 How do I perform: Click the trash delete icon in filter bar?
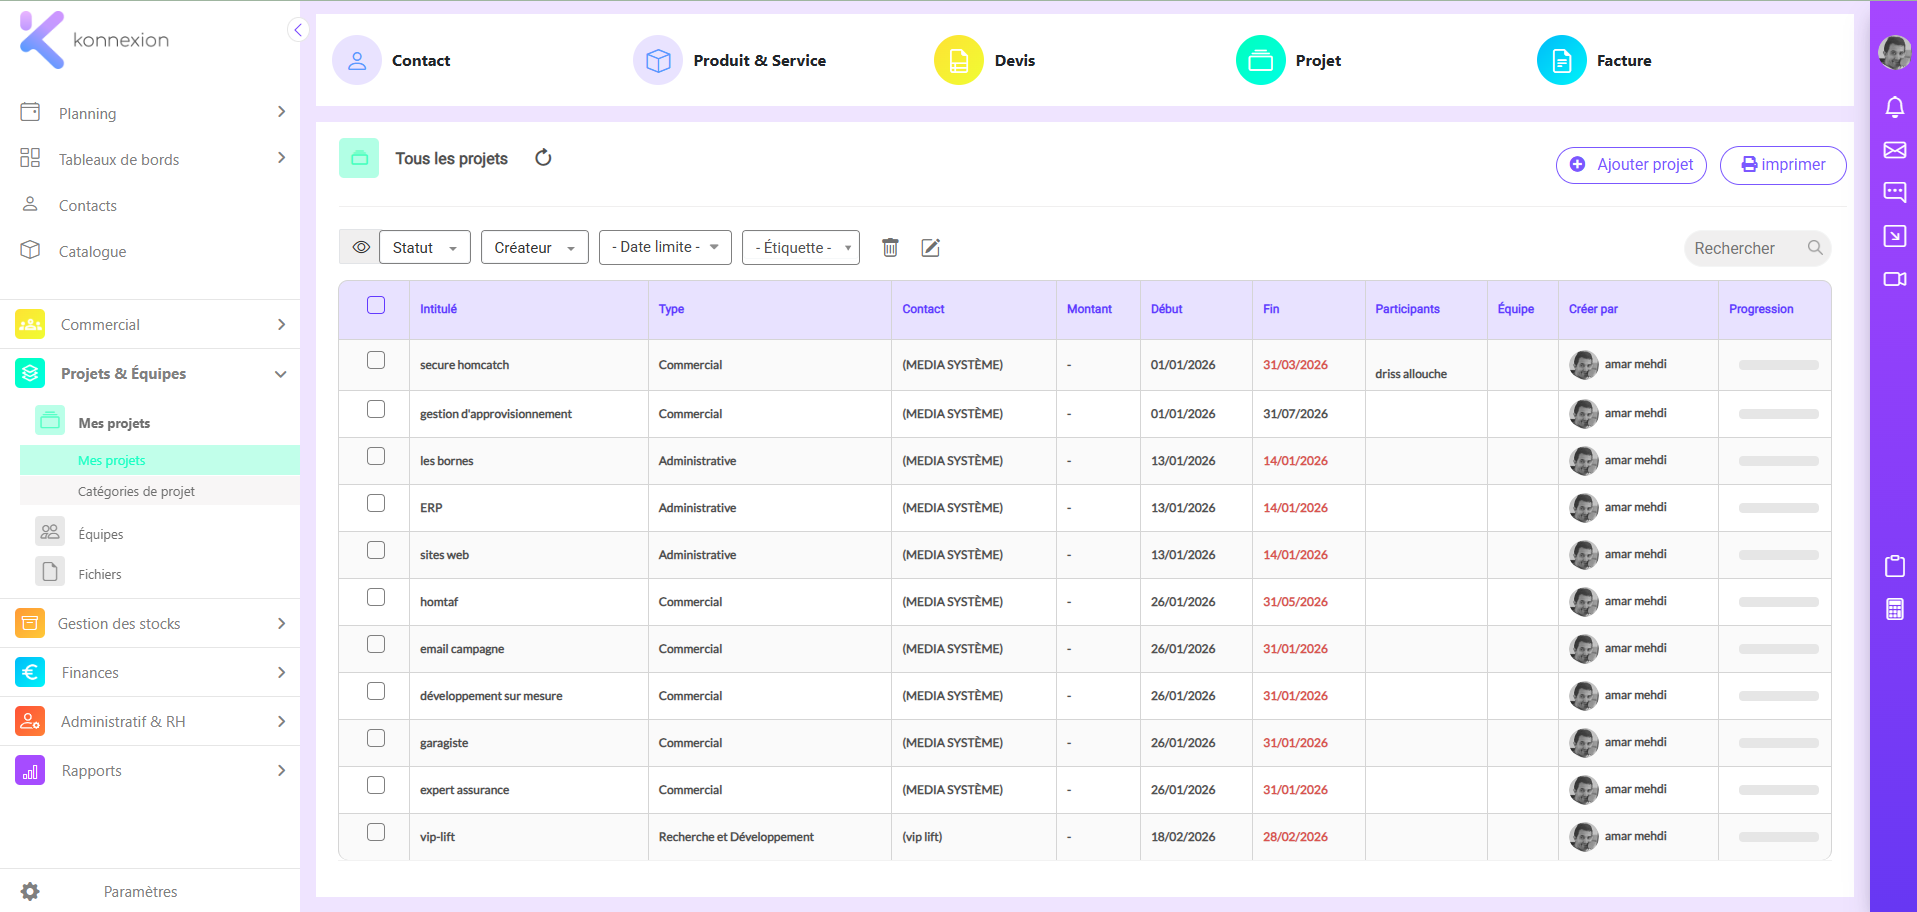point(890,247)
